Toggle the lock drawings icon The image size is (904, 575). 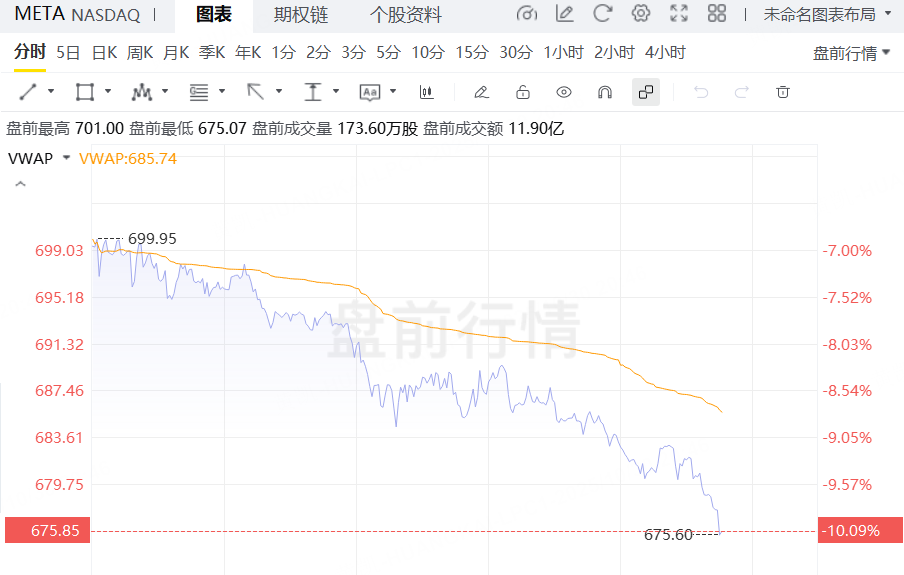[522, 92]
